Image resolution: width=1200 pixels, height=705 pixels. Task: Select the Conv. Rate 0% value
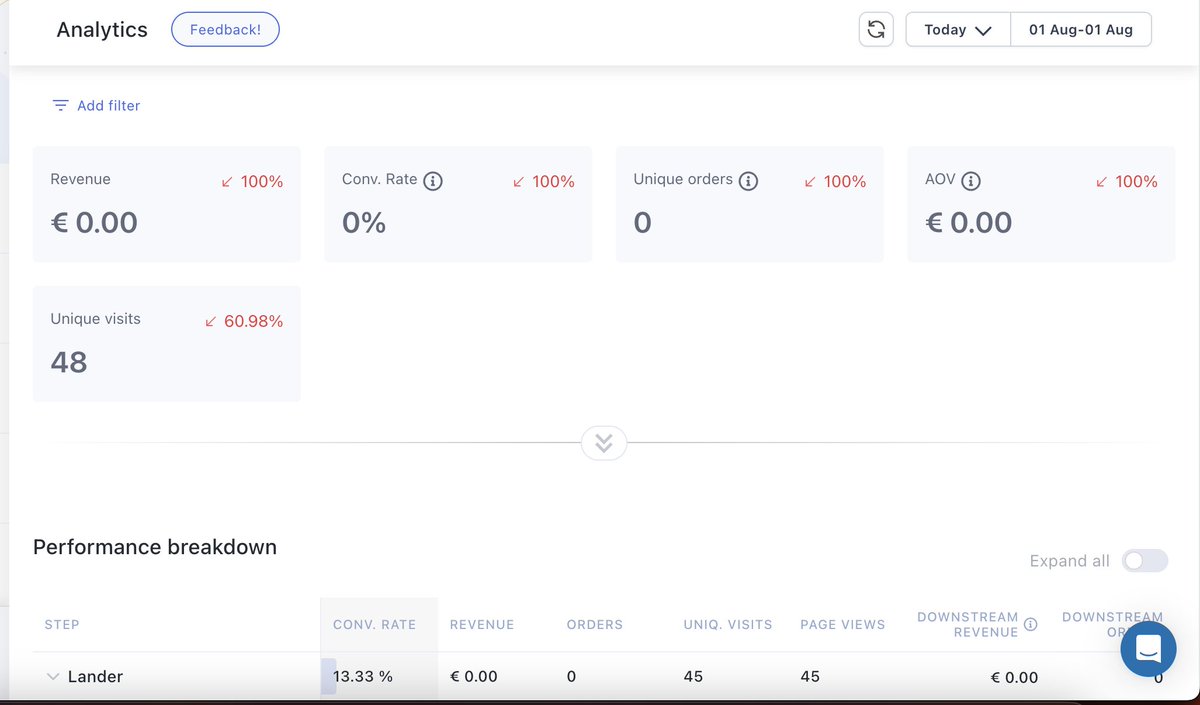[364, 222]
